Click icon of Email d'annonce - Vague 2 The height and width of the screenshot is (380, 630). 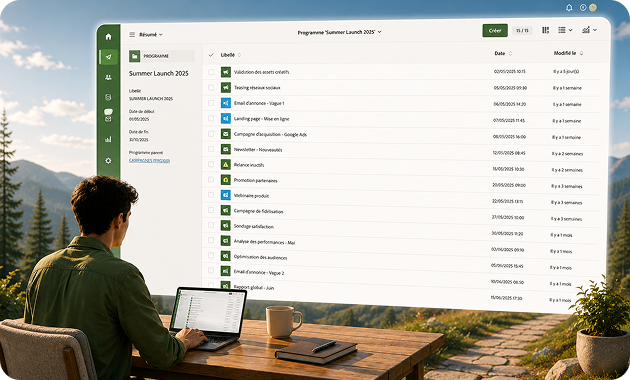tap(226, 271)
